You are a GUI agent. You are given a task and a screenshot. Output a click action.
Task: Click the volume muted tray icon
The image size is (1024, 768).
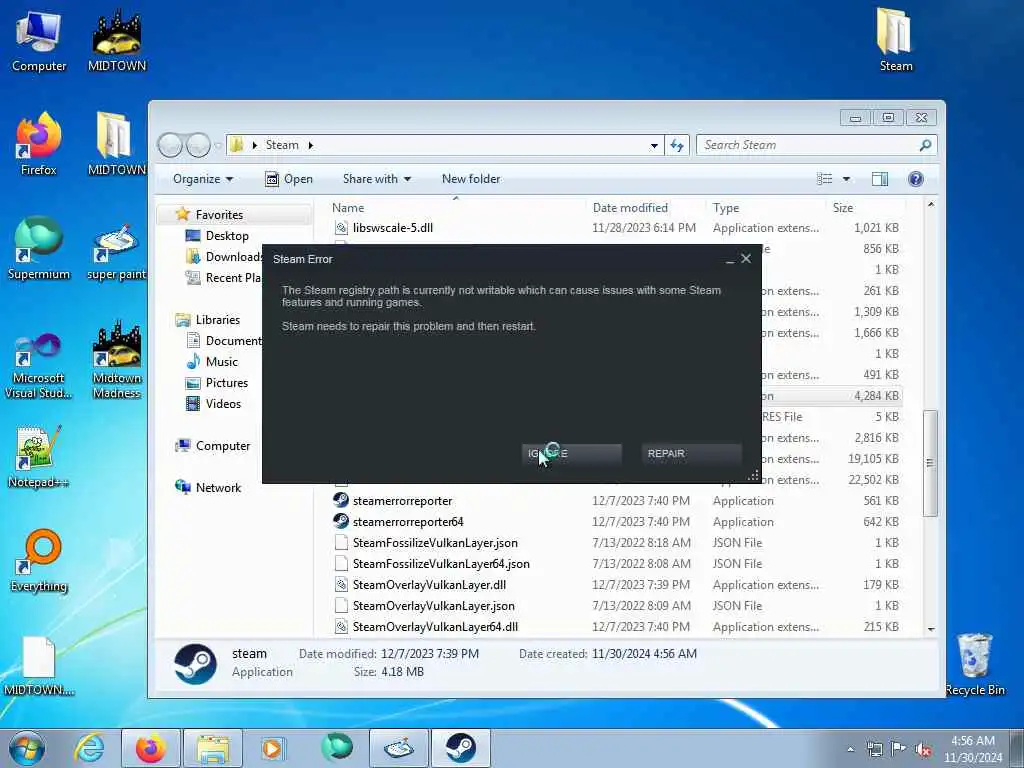[x=923, y=749]
